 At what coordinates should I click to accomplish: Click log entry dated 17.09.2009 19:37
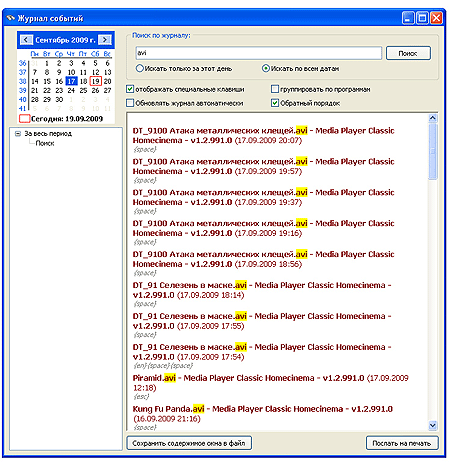[x=263, y=197]
